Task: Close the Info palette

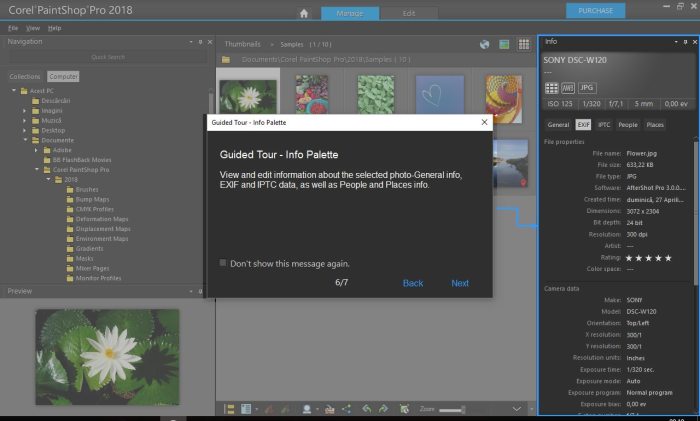Action: pos(695,42)
